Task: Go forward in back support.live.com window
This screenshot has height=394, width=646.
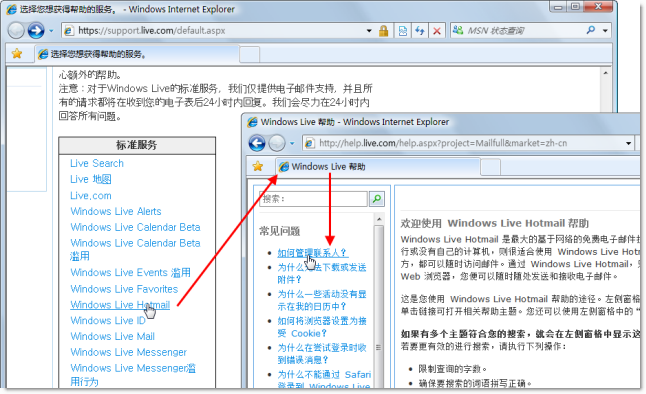Action: 36,30
